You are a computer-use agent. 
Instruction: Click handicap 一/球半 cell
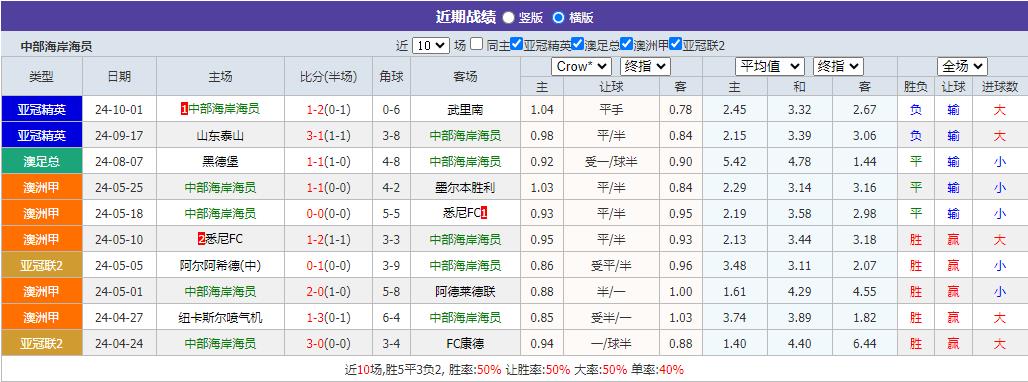[612, 343]
